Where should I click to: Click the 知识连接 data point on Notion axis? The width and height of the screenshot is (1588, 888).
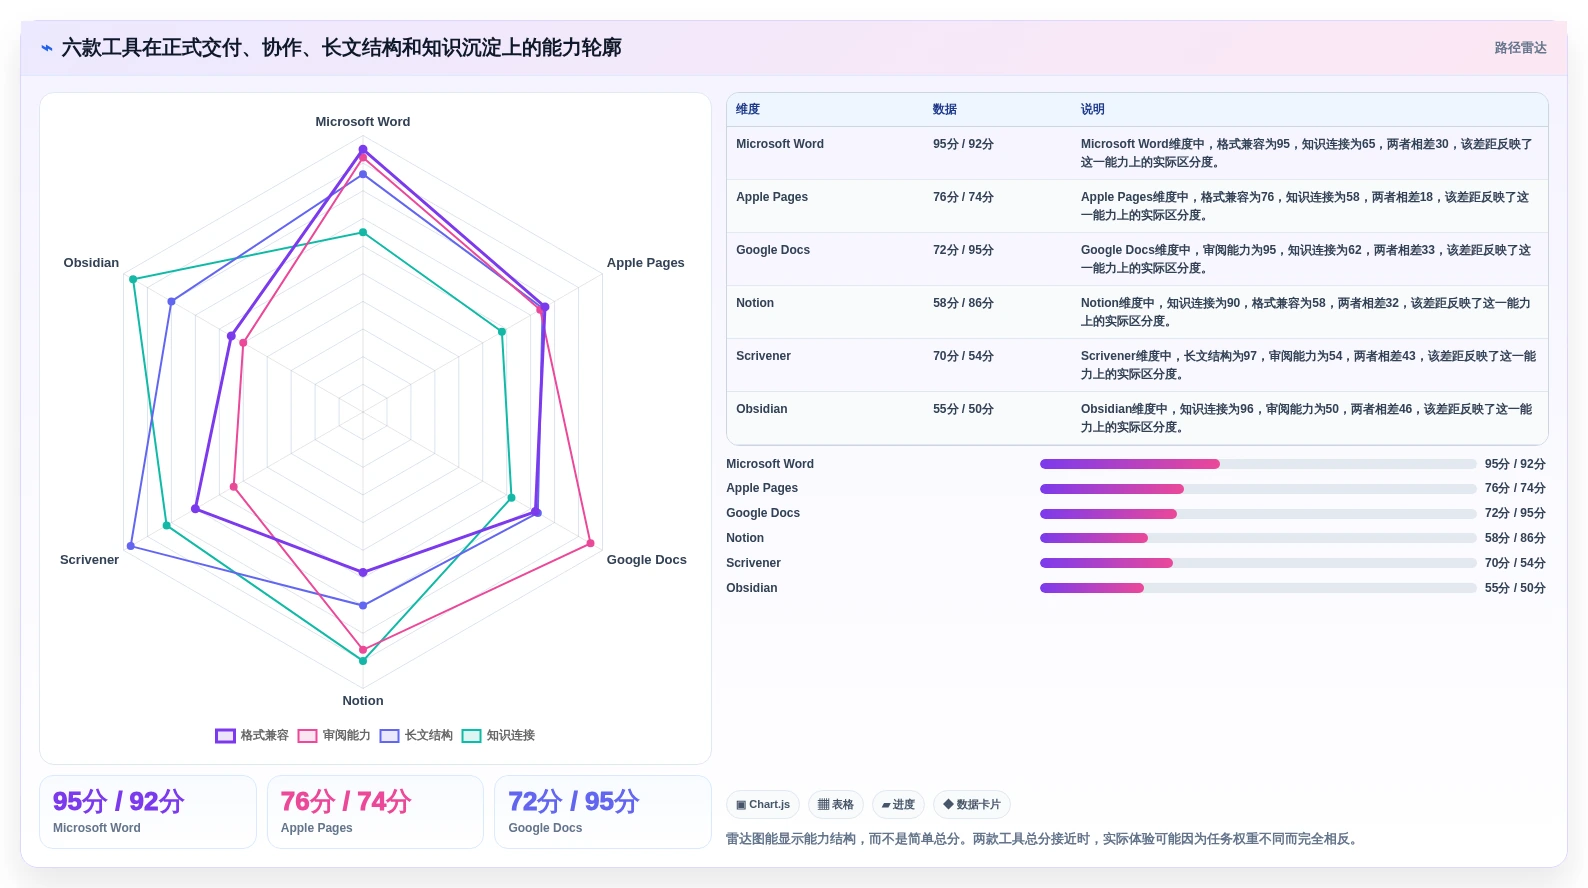point(363,661)
